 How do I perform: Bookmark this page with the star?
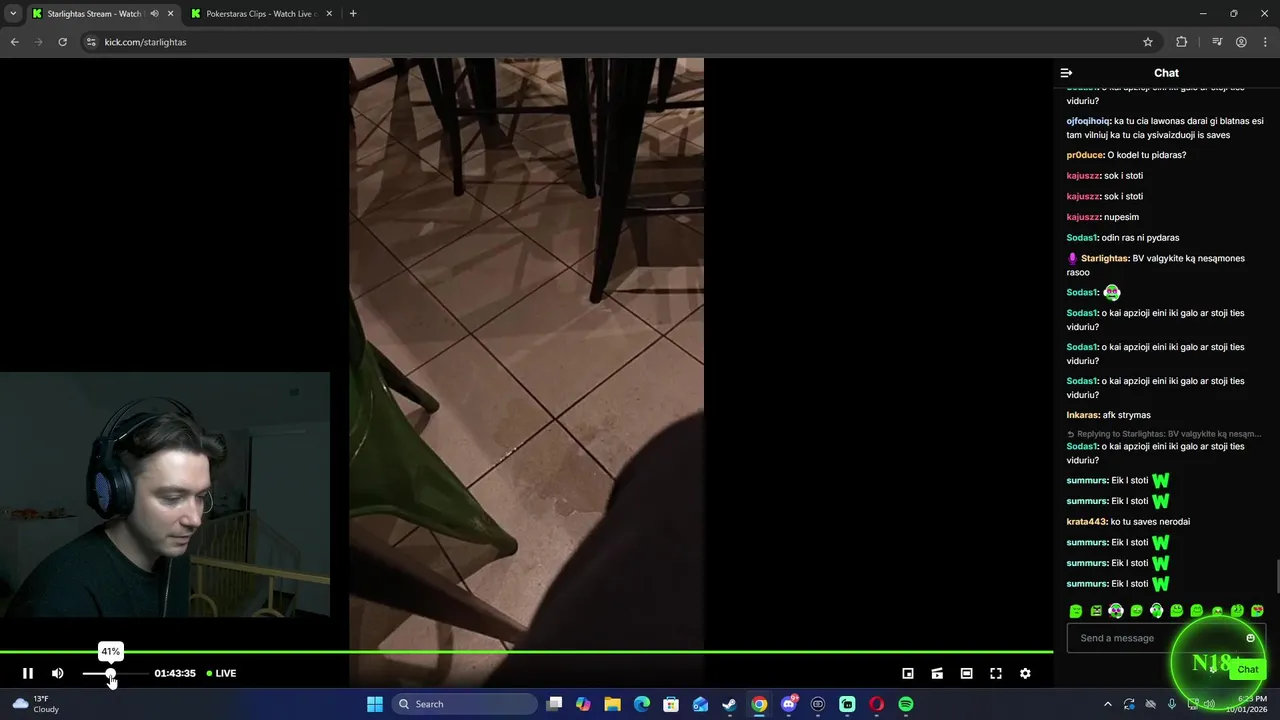[1148, 42]
